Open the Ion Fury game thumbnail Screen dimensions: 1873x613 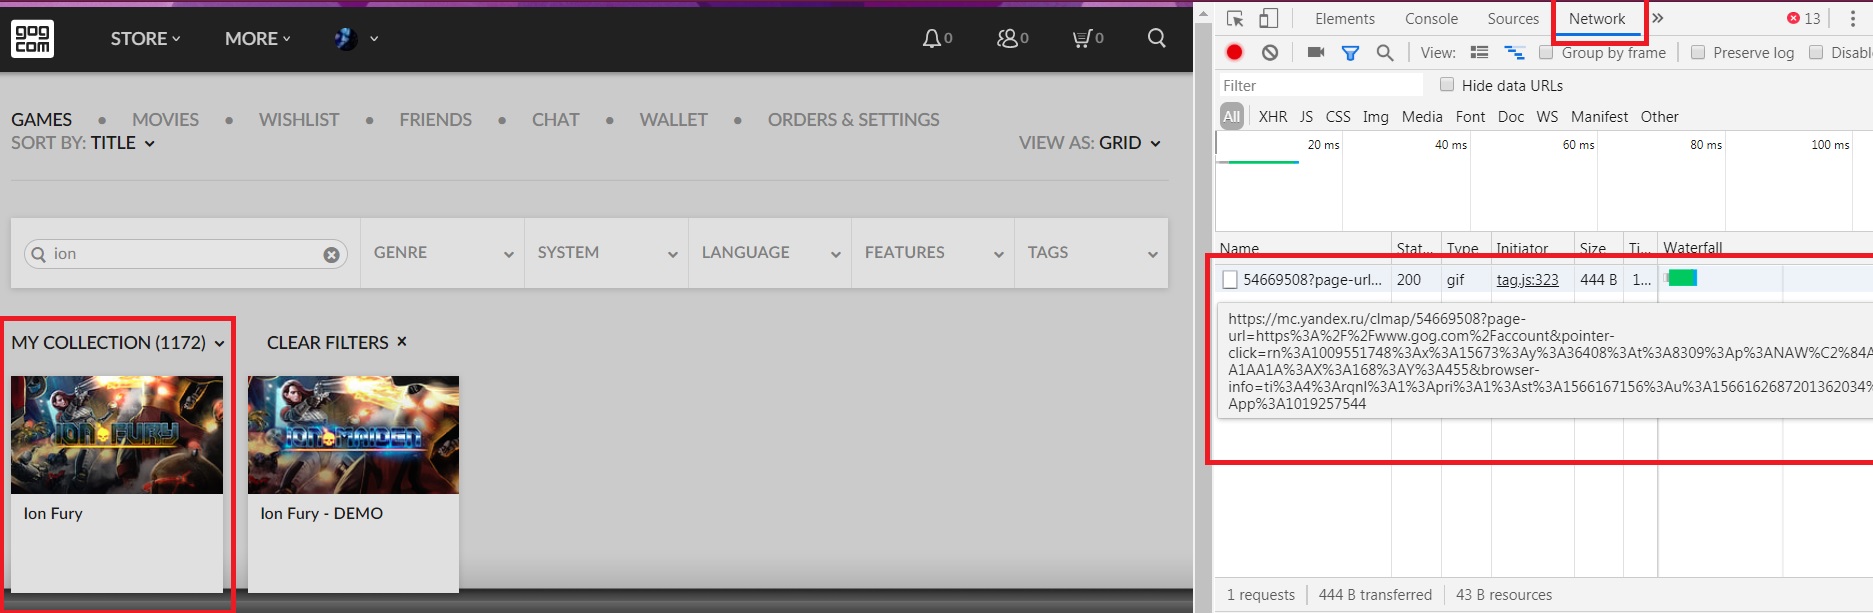click(117, 435)
